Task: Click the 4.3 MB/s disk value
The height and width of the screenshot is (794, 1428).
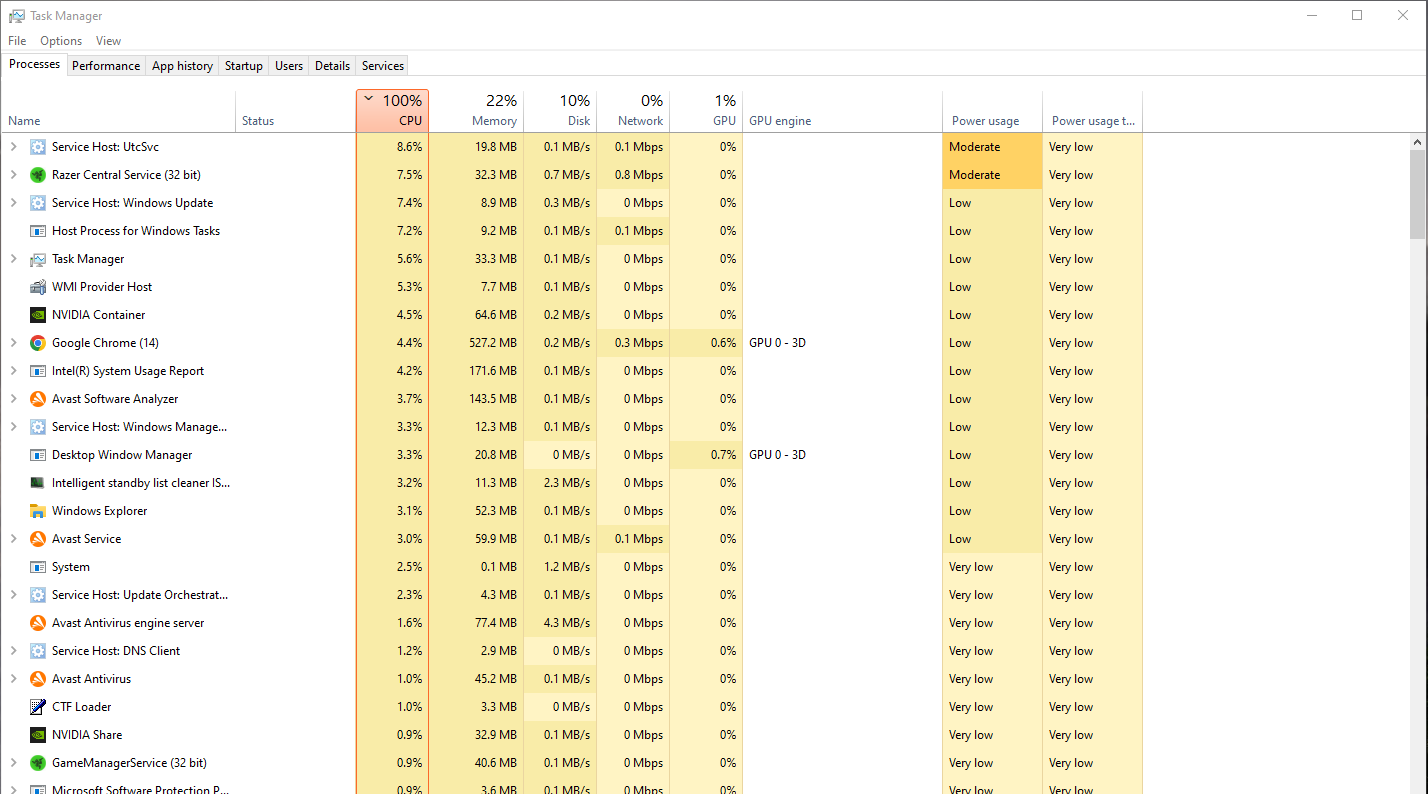Action: [566, 623]
